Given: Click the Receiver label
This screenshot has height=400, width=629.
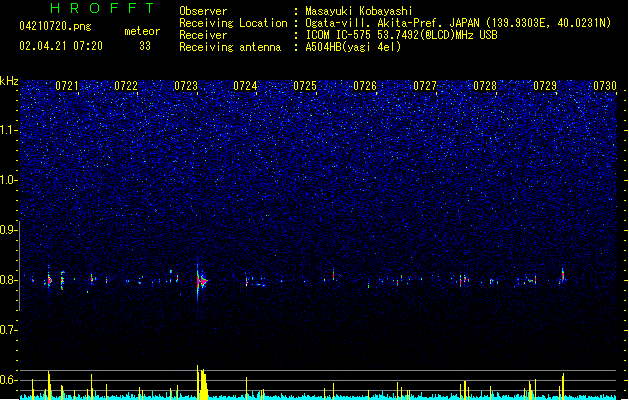Looking at the screenshot, I should (x=203, y=35).
